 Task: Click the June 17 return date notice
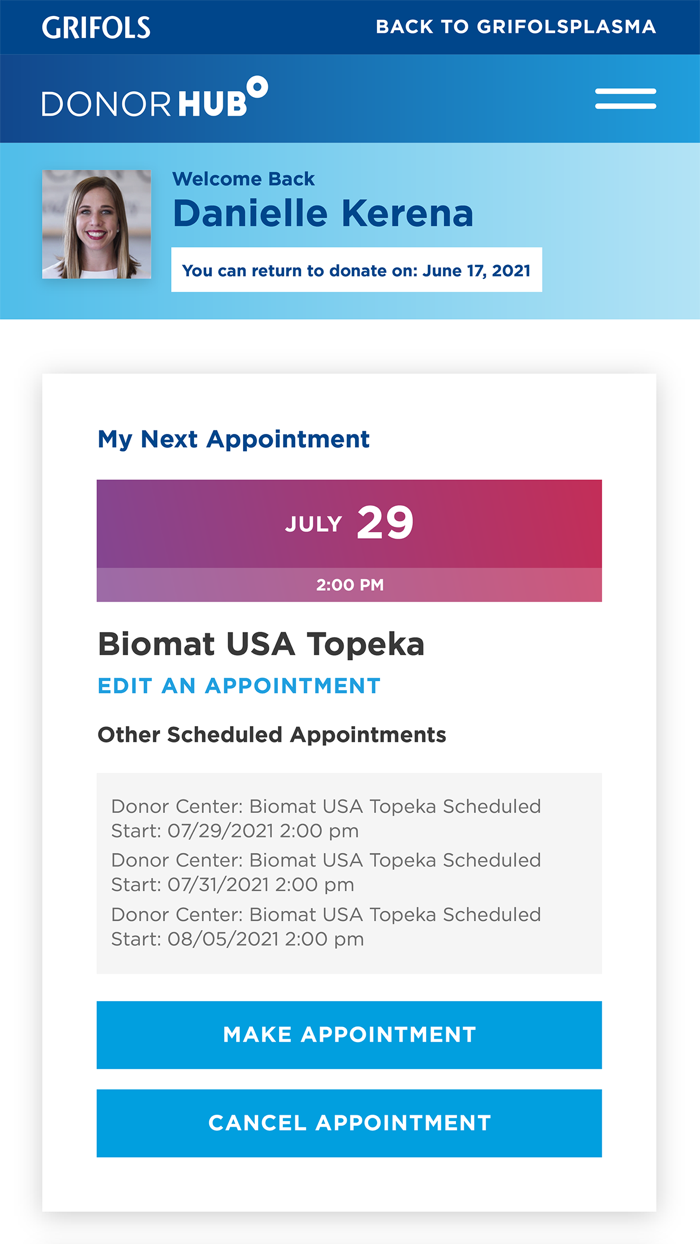[356, 269]
